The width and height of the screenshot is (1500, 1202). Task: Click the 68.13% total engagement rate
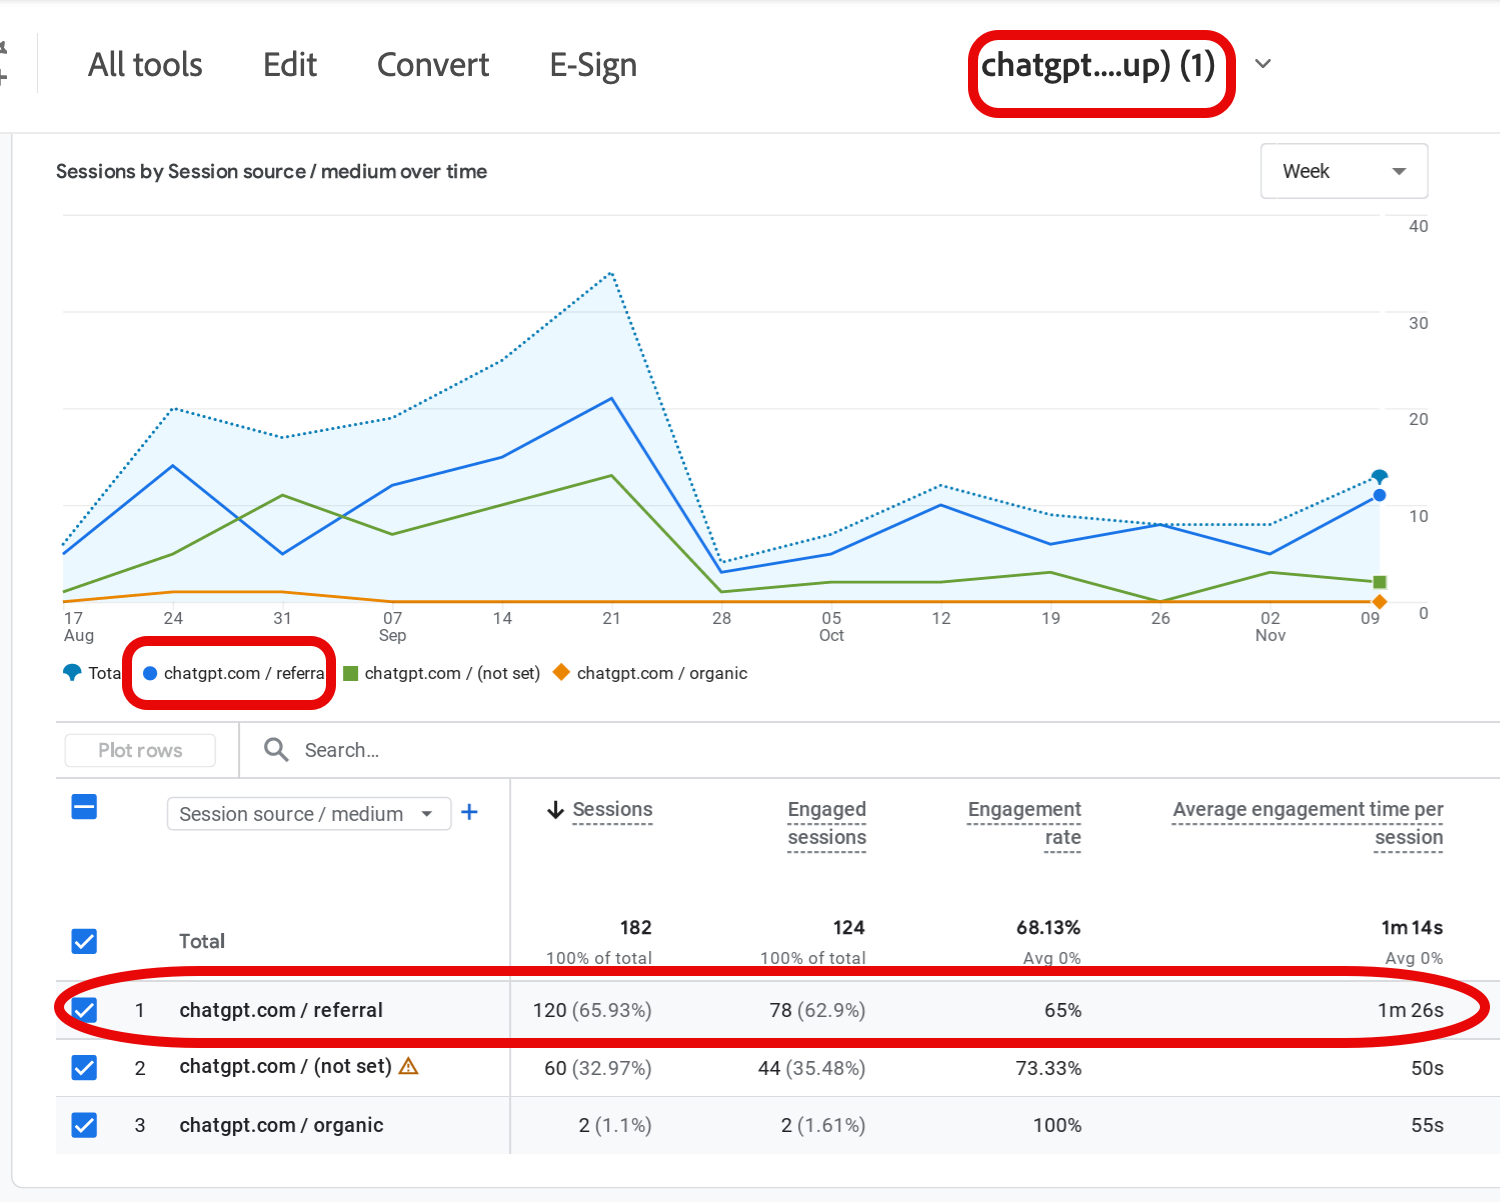click(1048, 927)
